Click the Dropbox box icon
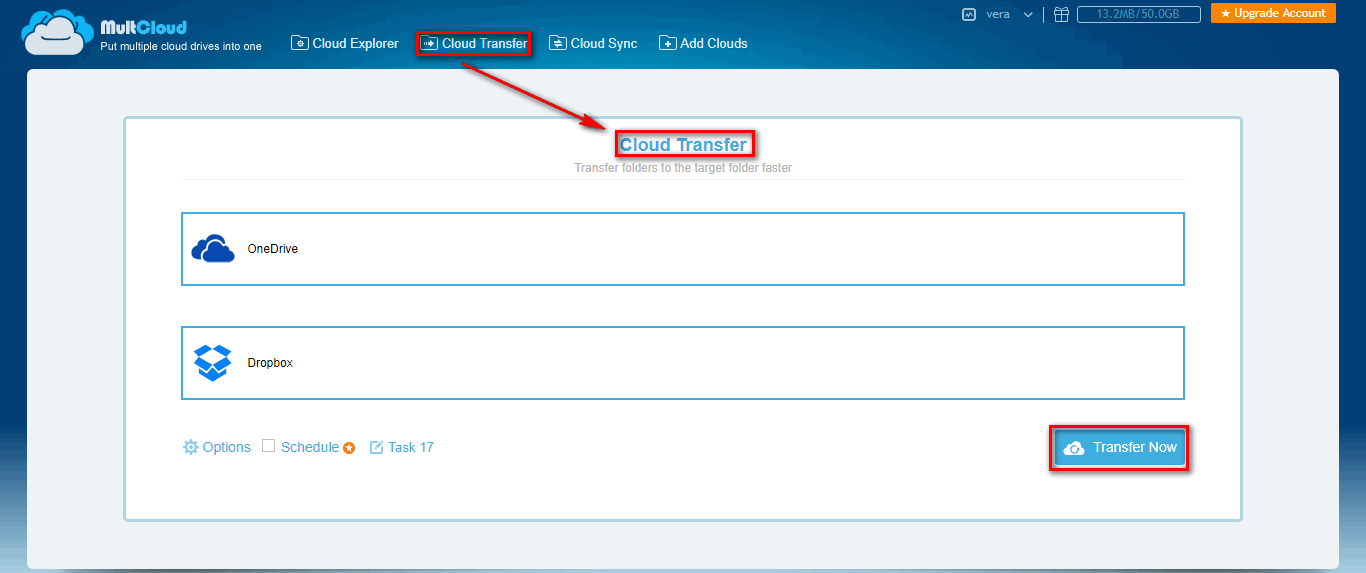This screenshot has width=1366, height=573. 212,363
